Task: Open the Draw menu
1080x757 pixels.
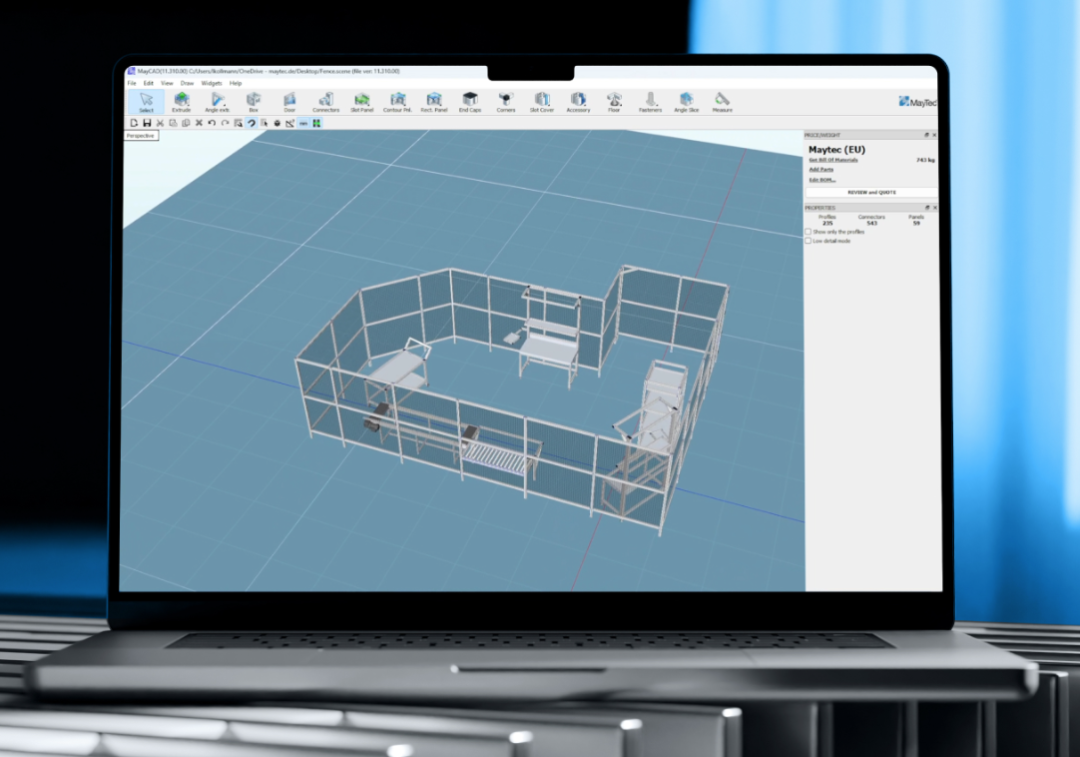Action: 187,83
